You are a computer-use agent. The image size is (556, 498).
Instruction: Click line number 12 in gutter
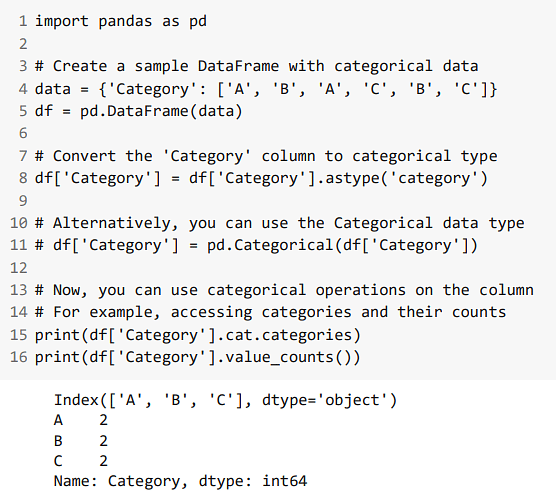[19, 268]
